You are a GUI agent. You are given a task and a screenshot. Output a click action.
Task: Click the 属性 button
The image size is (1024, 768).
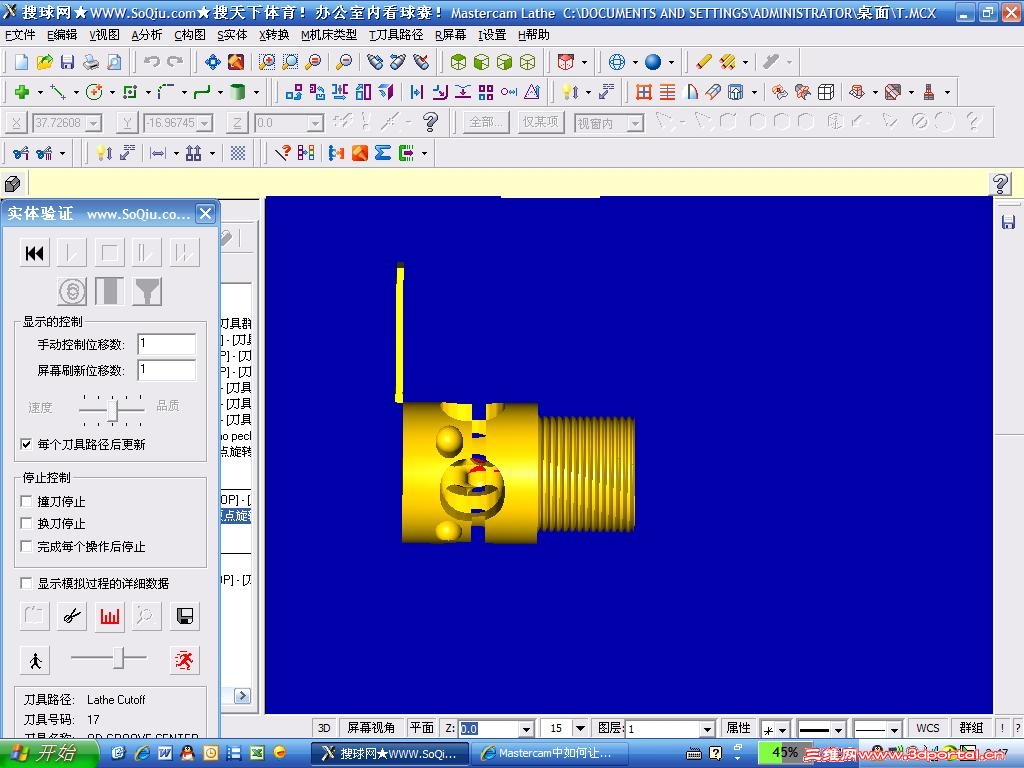739,728
